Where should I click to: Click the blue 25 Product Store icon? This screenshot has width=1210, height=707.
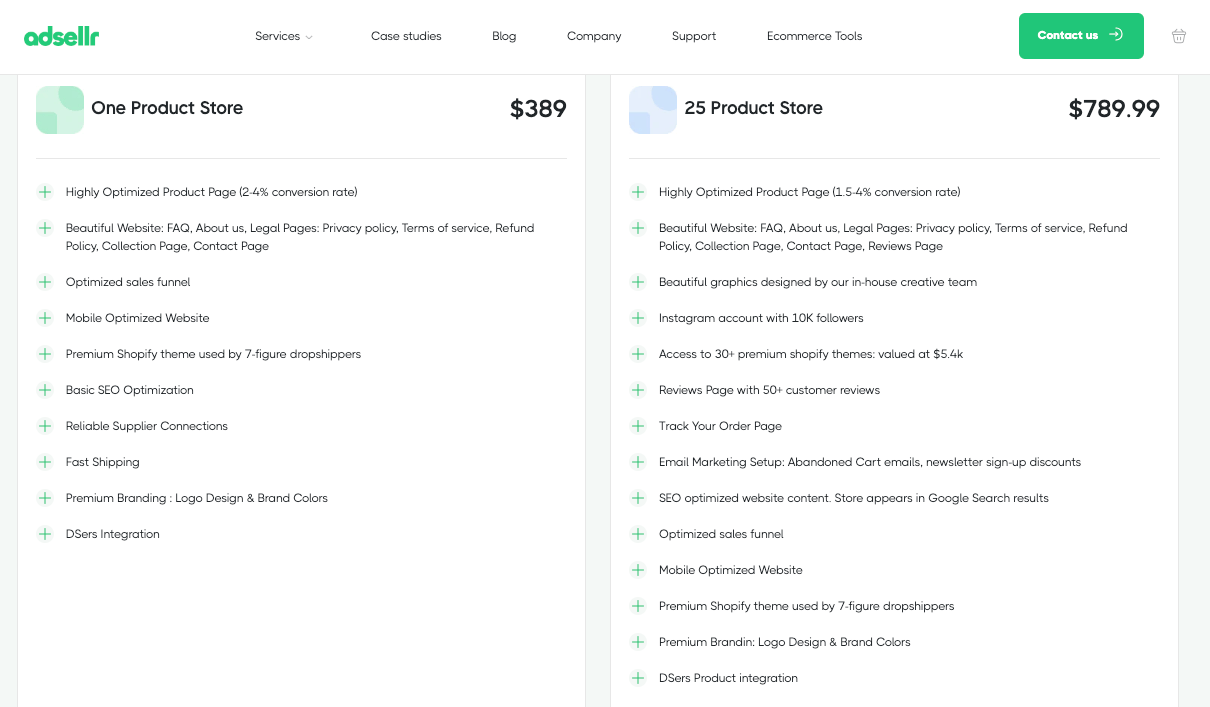tap(653, 109)
